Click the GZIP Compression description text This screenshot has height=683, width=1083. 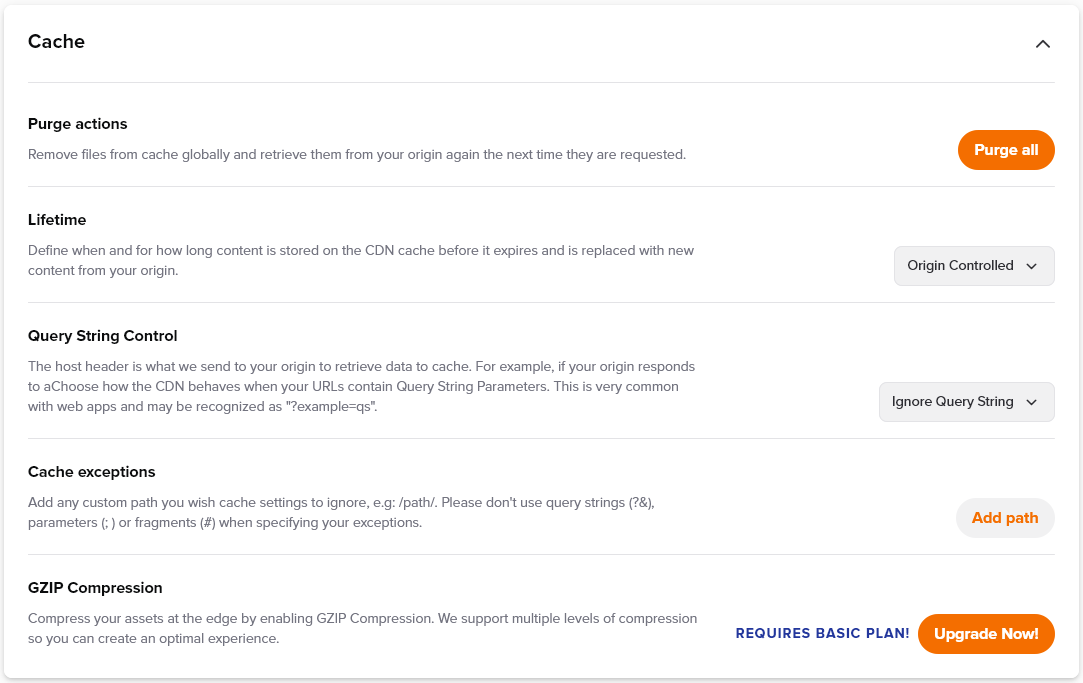[x=362, y=628]
